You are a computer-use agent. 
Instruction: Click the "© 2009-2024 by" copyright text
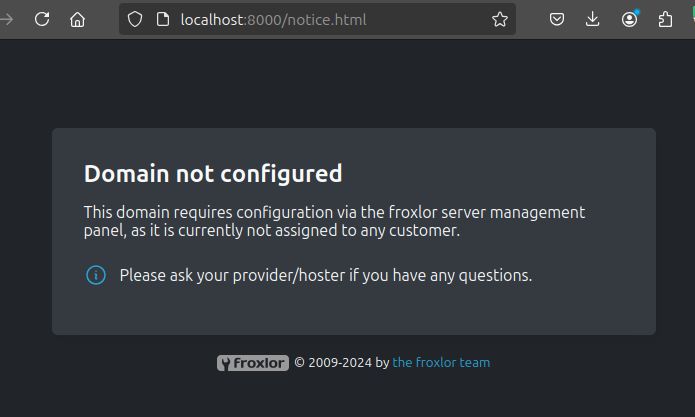(x=341, y=363)
